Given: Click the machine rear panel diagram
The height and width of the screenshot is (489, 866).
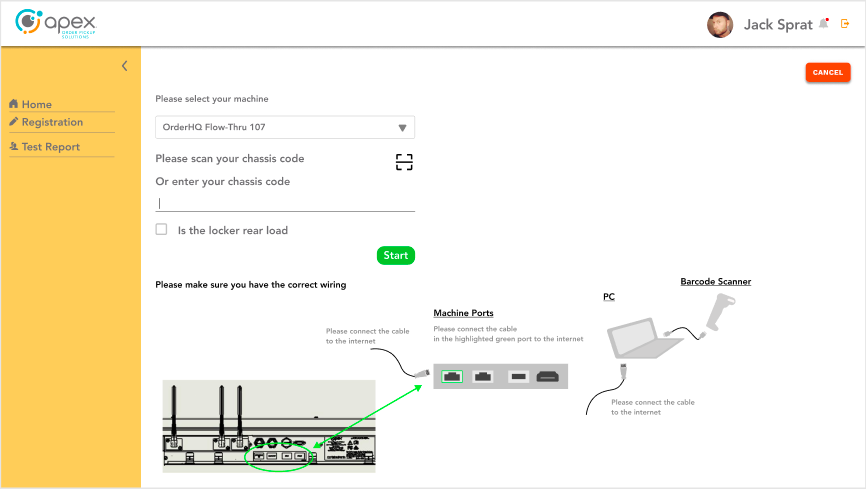Looking at the screenshot, I should click(269, 426).
